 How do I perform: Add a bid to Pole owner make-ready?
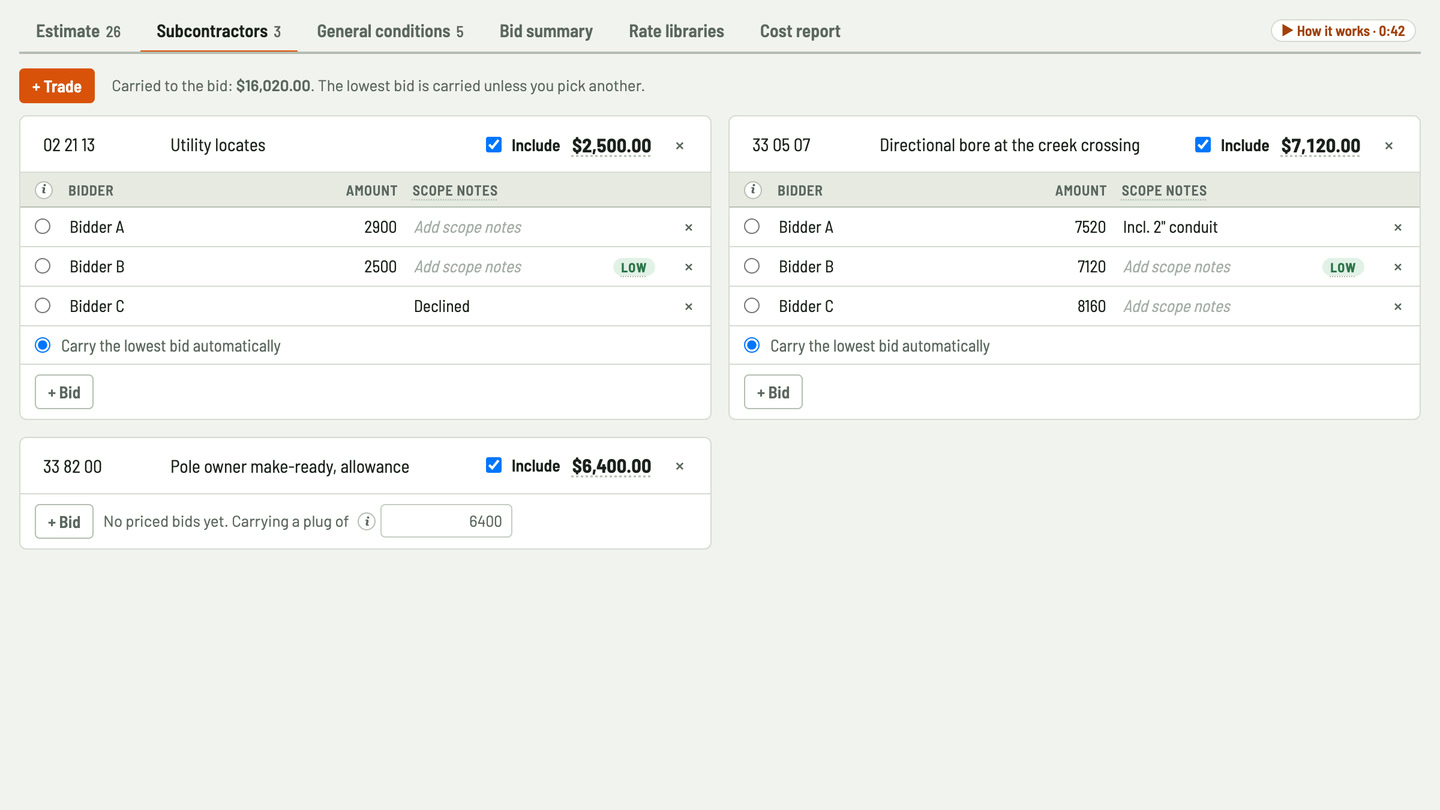point(64,521)
